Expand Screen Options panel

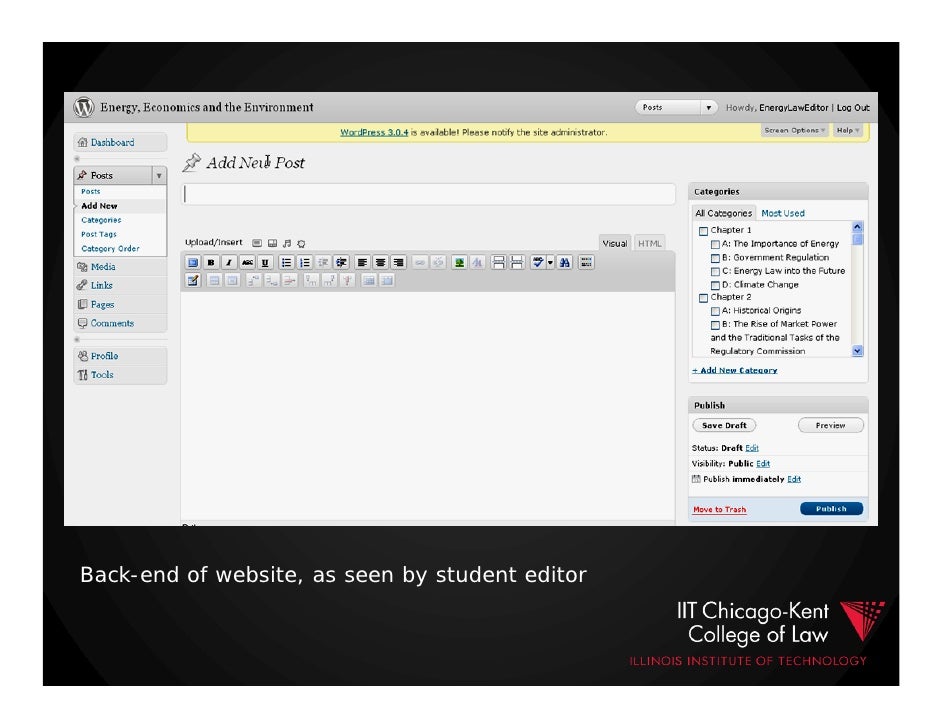(x=795, y=130)
